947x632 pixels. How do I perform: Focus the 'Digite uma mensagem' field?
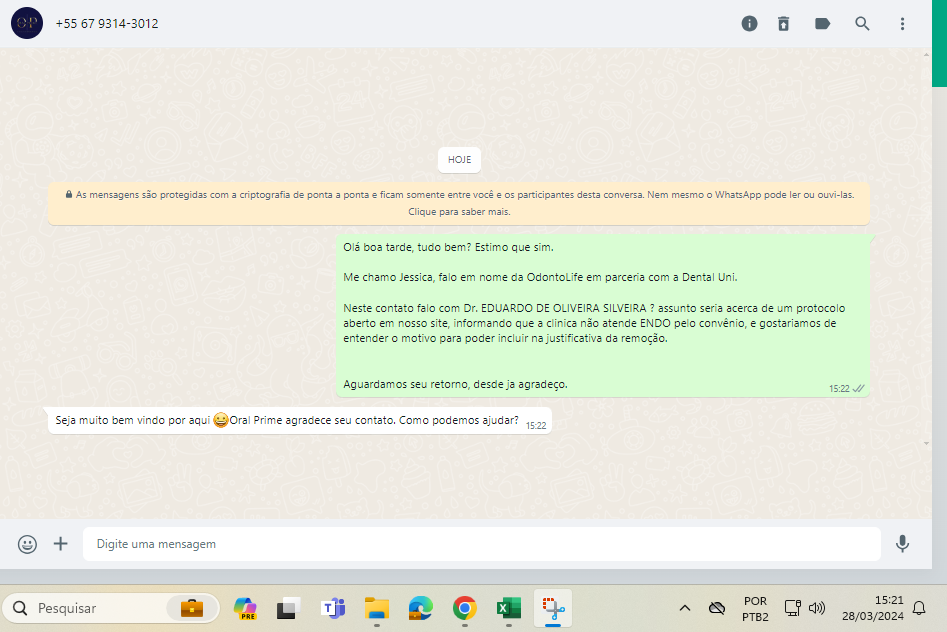[481, 544]
